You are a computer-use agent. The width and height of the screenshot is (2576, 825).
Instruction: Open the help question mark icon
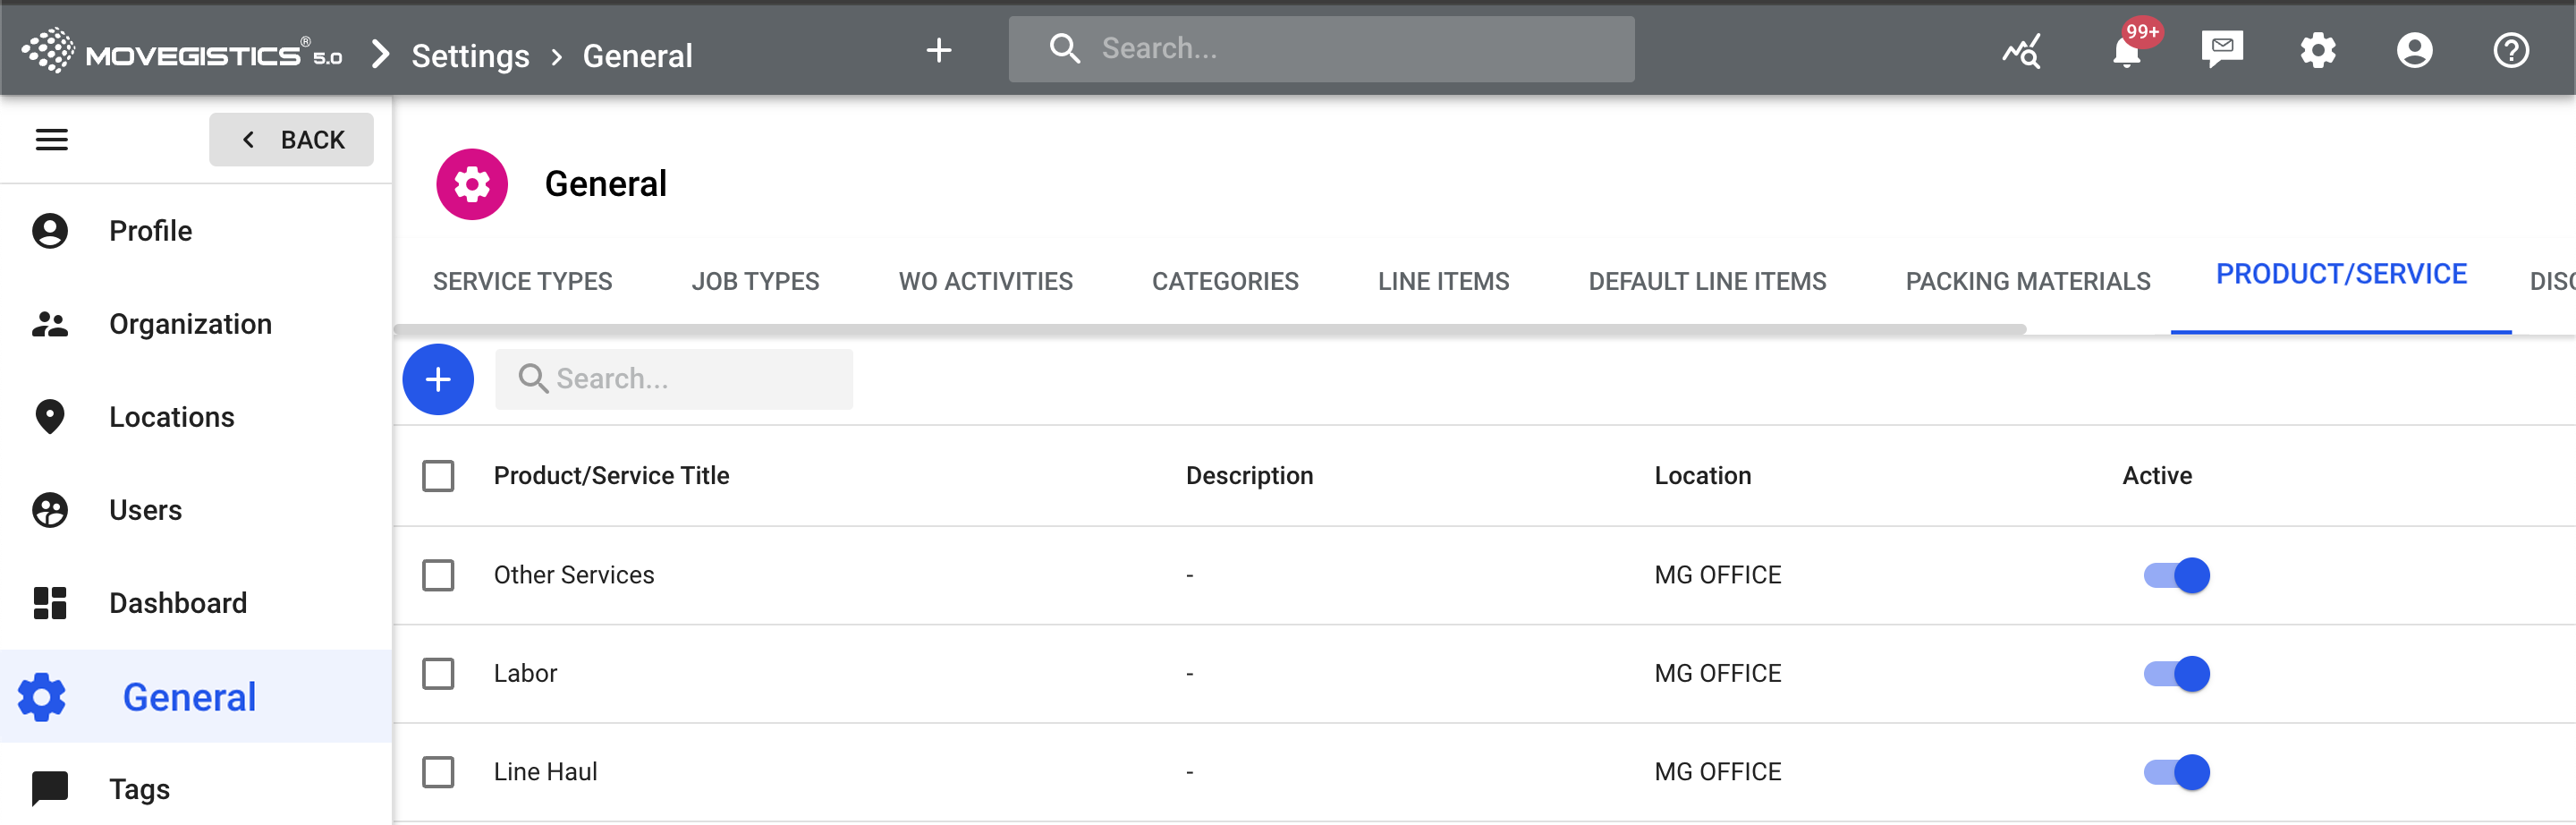pyautogui.click(x=2510, y=50)
